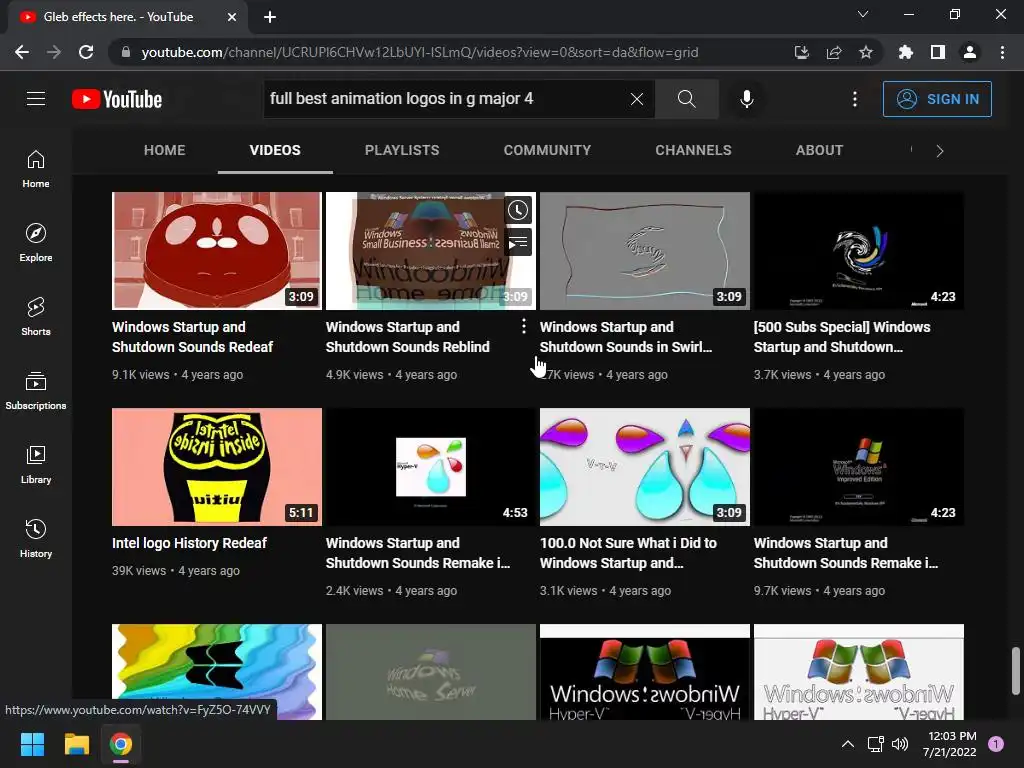The image size is (1024, 768).
Task: Click the browser address bar URL
Action: [x=420, y=52]
